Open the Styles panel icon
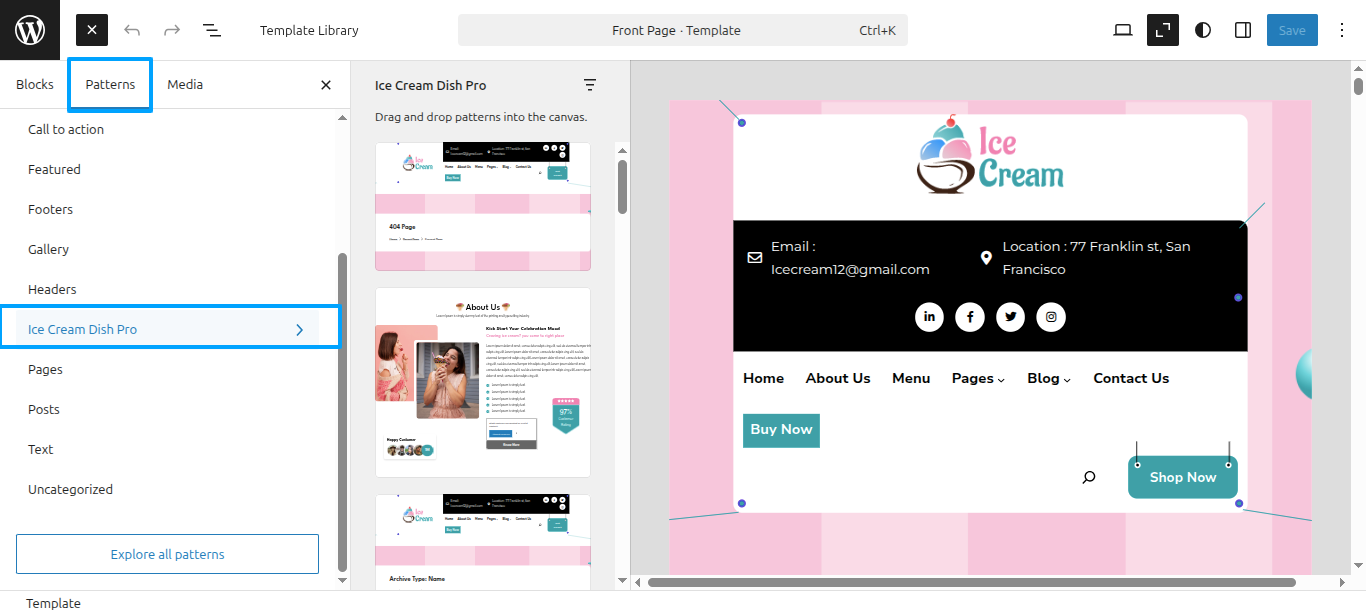This screenshot has width=1366, height=615. click(x=1203, y=30)
